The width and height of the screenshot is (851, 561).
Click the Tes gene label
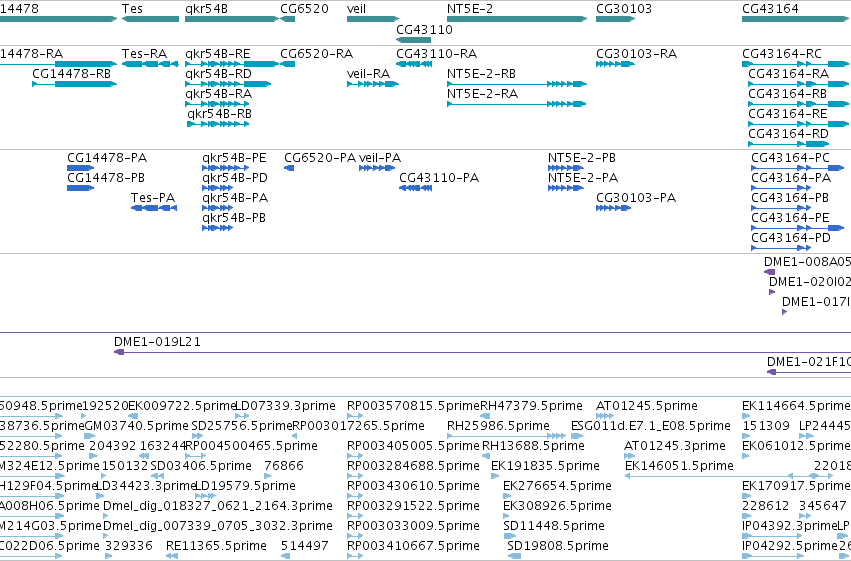click(132, 9)
